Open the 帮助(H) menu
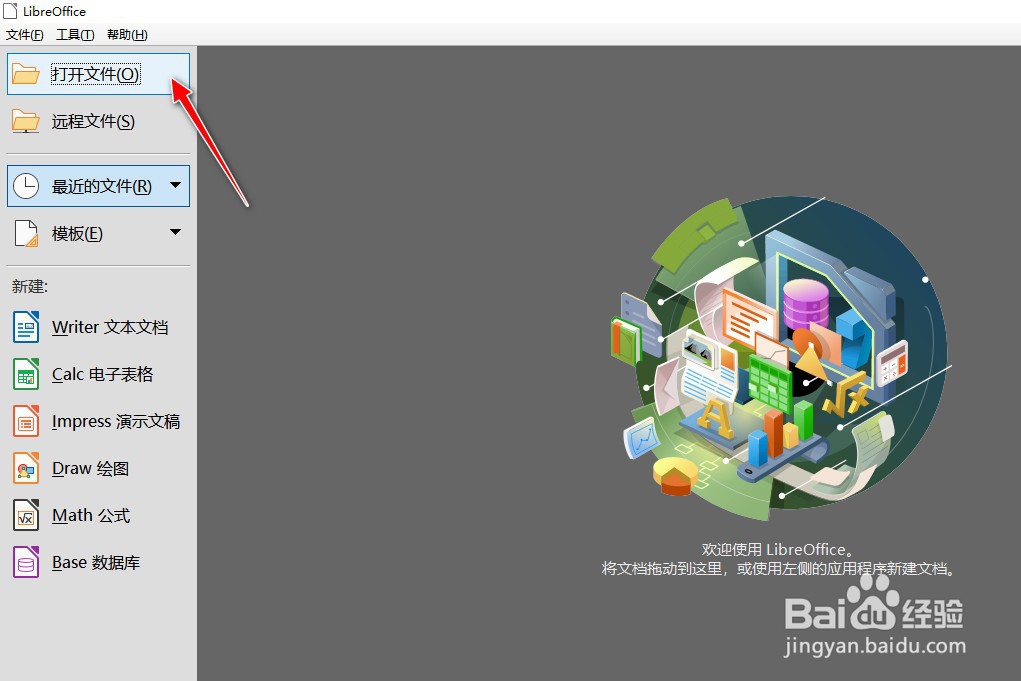The width and height of the screenshot is (1021, 681). [x=127, y=35]
